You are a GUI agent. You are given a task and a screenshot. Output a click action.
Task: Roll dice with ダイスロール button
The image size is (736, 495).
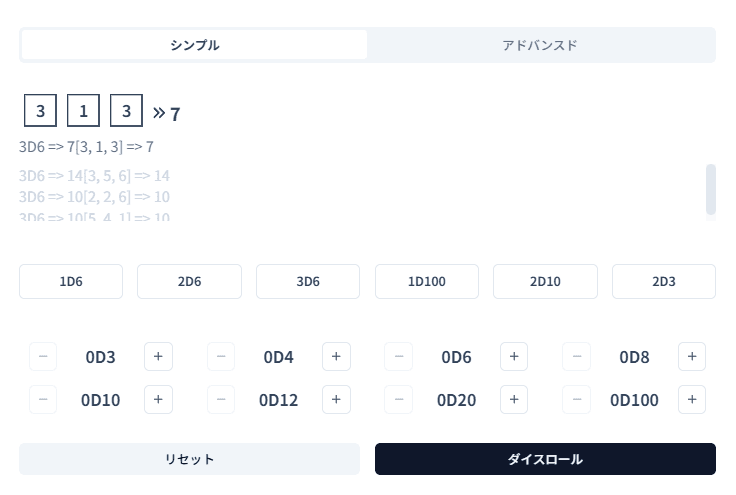tap(545, 459)
